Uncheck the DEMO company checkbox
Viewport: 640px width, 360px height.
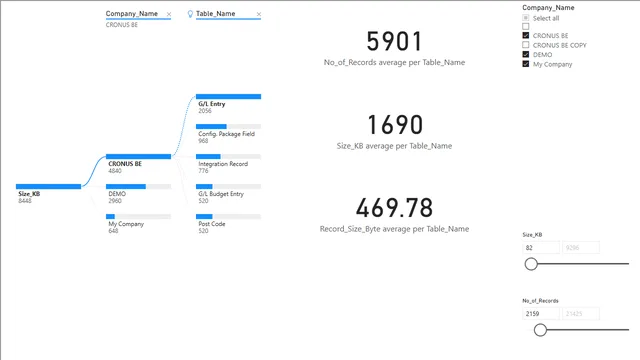coord(526,54)
